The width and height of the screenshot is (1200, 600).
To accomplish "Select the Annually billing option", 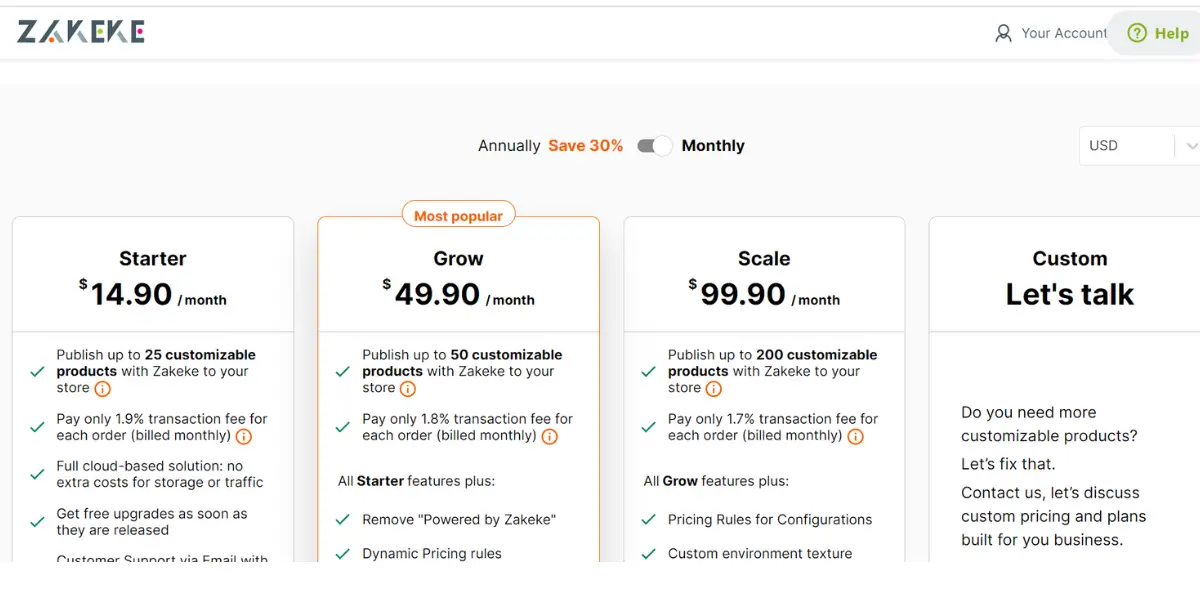I will coord(509,146).
